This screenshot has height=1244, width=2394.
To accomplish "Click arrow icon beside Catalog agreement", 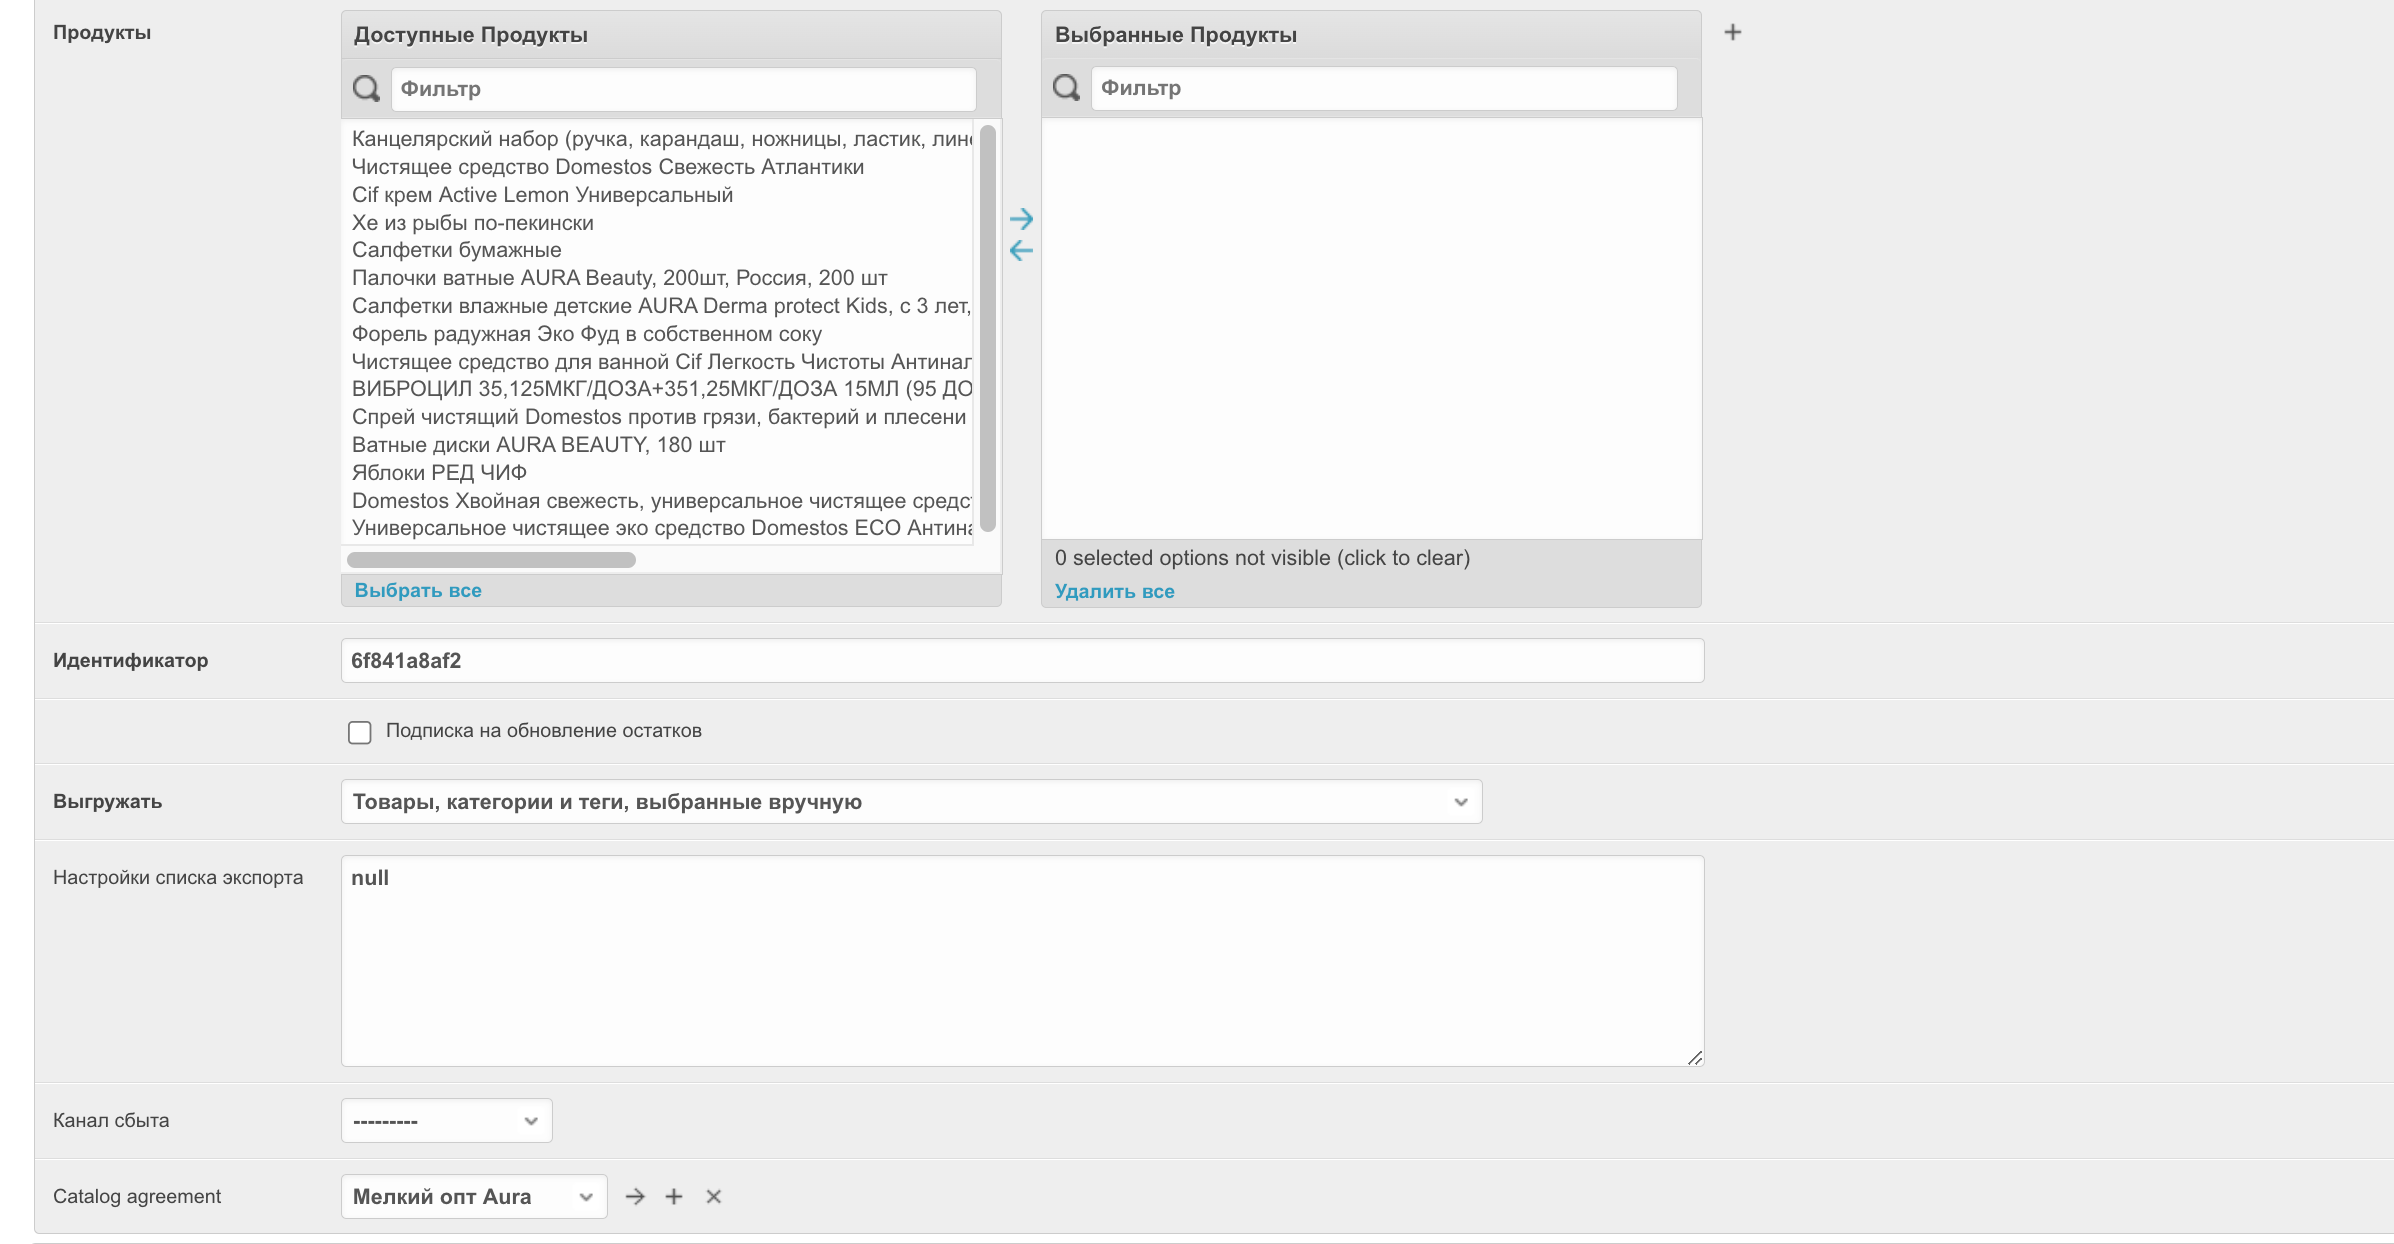I will (x=635, y=1196).
